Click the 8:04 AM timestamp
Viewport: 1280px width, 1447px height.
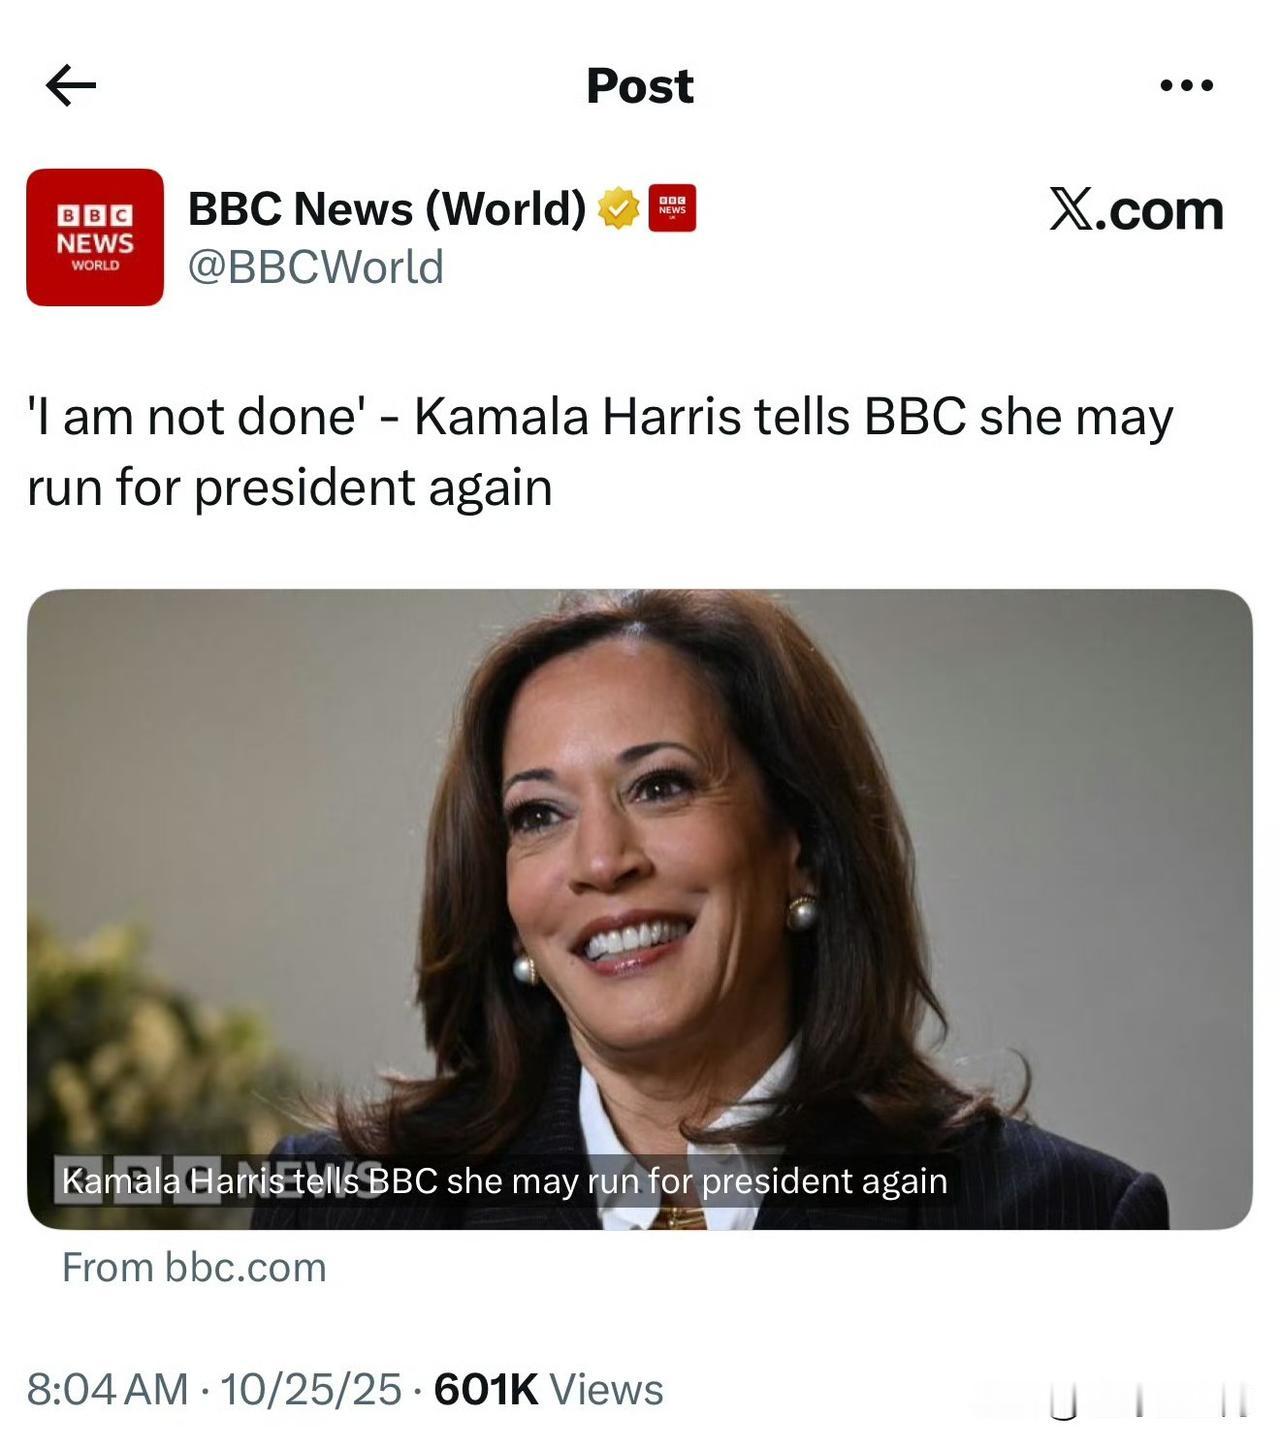(107, 1389)
